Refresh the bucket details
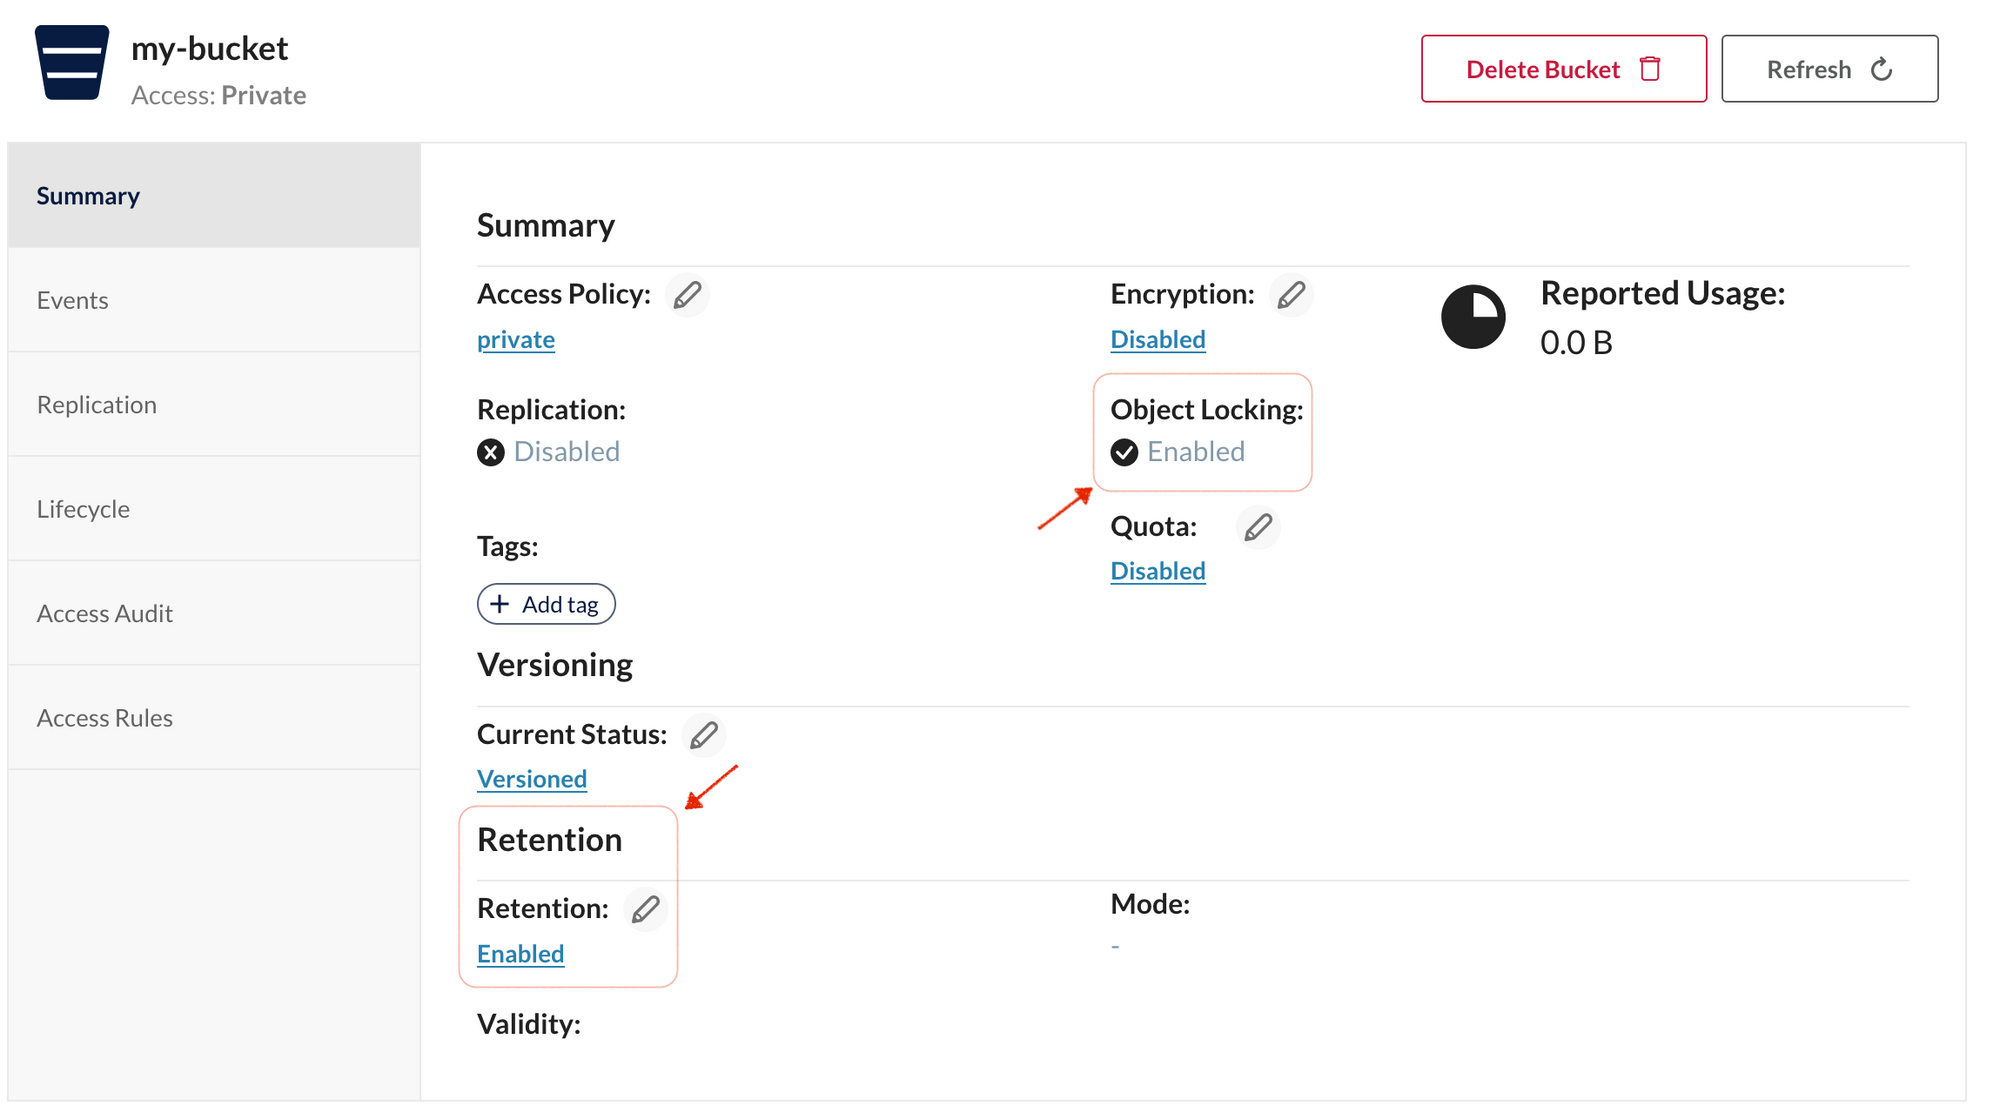The width and height of the screenshot is (2000, 1112). point(1830,69)
